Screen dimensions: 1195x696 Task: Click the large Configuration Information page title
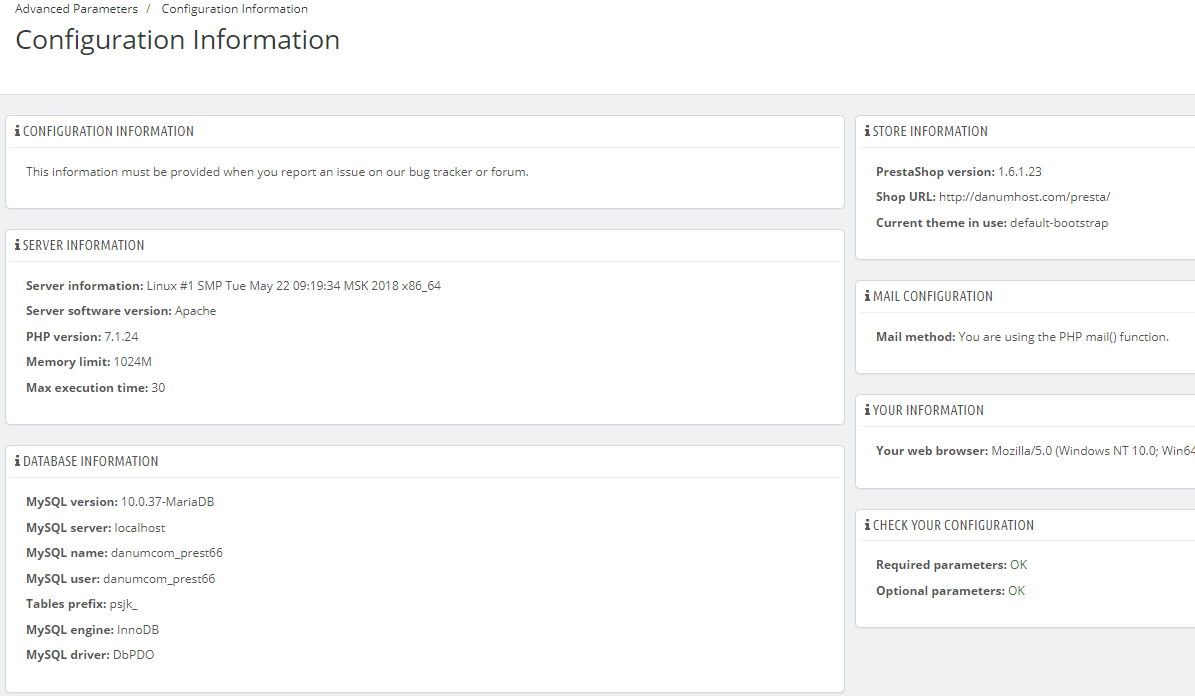pos(177,40)
